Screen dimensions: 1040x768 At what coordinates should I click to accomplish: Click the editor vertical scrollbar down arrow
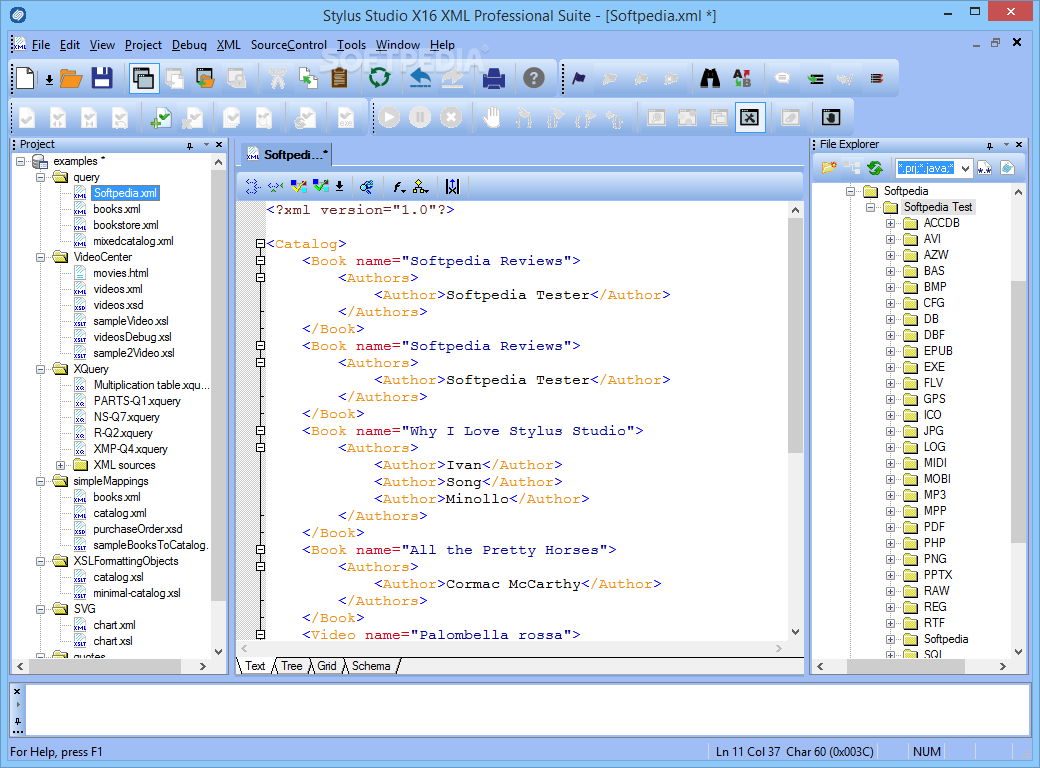(795, 632)
